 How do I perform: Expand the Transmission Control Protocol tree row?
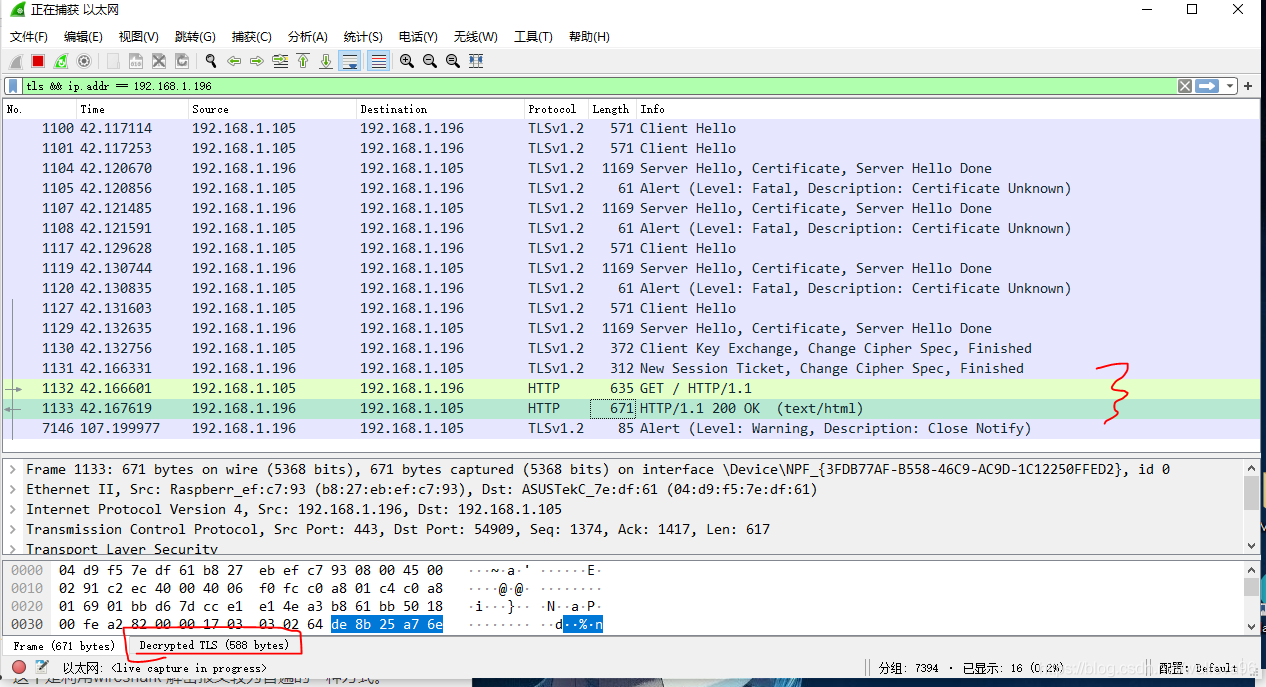tap(11, 529)
